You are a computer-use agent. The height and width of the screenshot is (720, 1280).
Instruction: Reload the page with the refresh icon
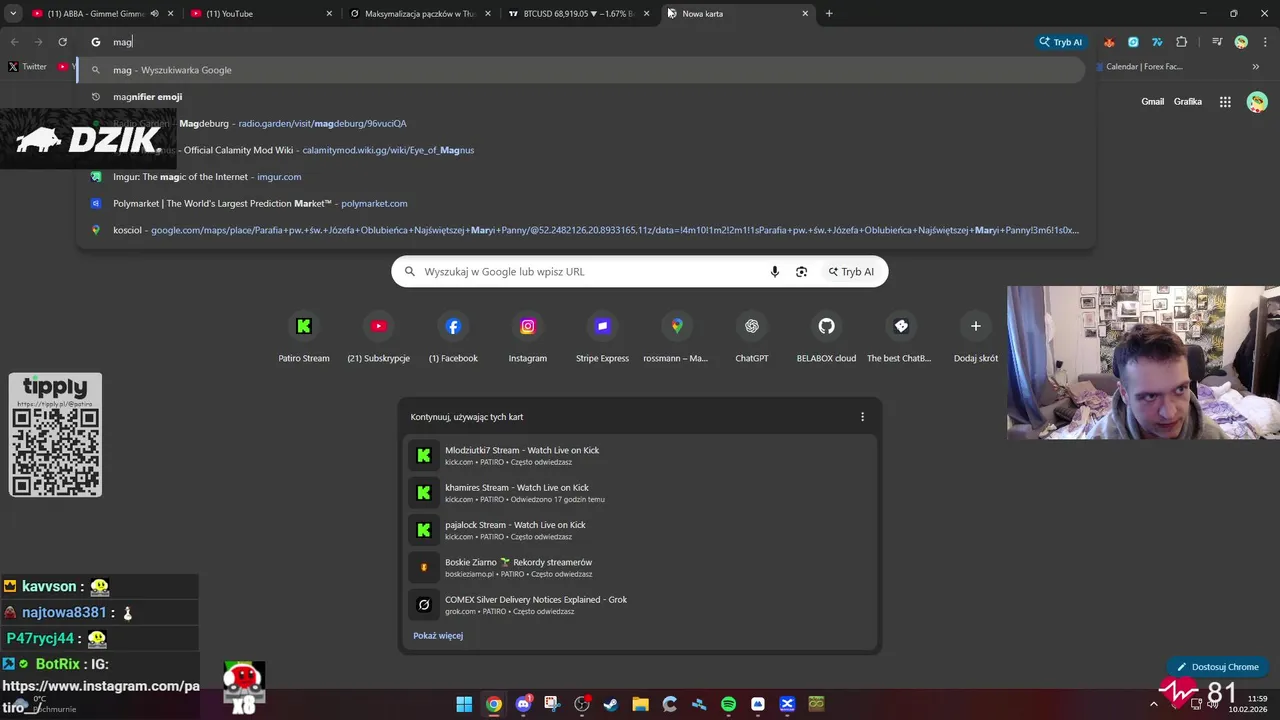(62, 42)
